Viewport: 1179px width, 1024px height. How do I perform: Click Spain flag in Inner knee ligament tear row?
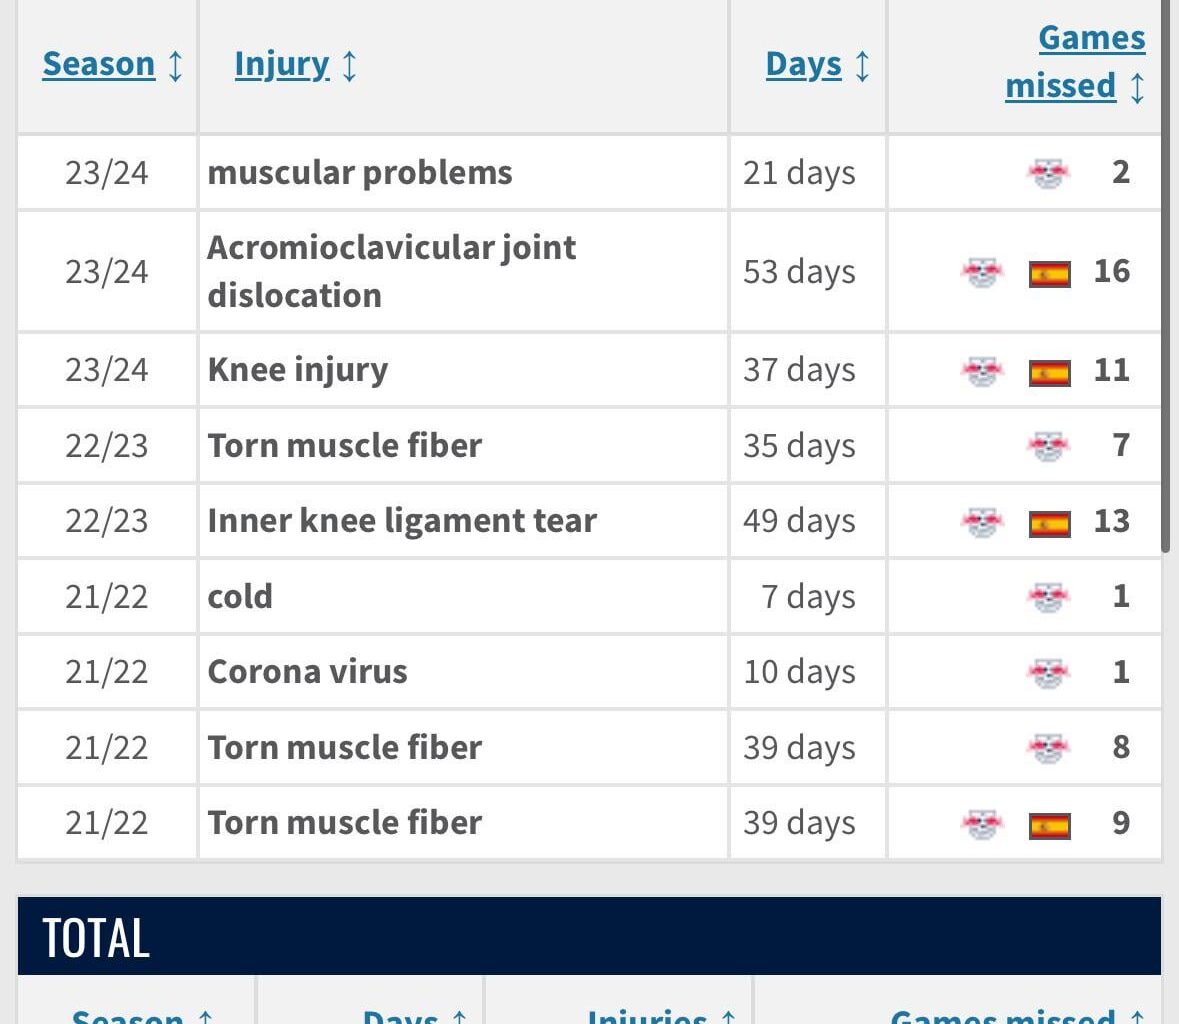click(x=1050, y=524)
